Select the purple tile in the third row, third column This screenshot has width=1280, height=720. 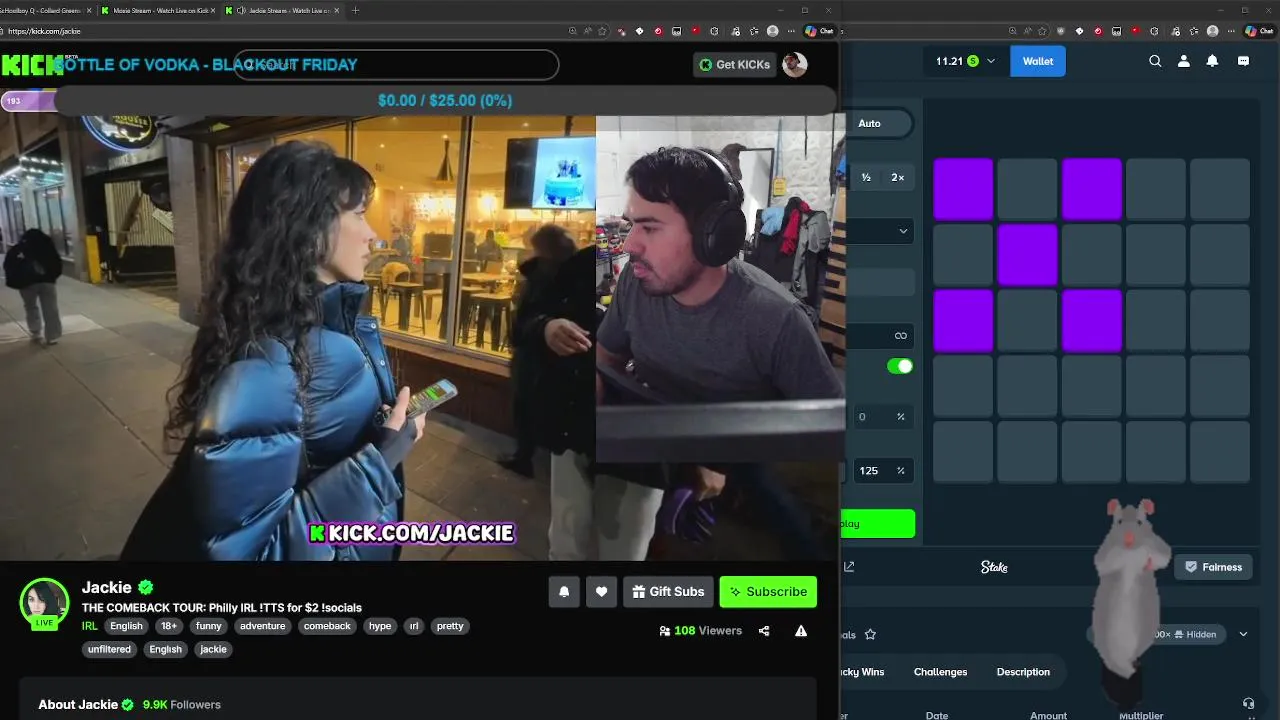1092,321
